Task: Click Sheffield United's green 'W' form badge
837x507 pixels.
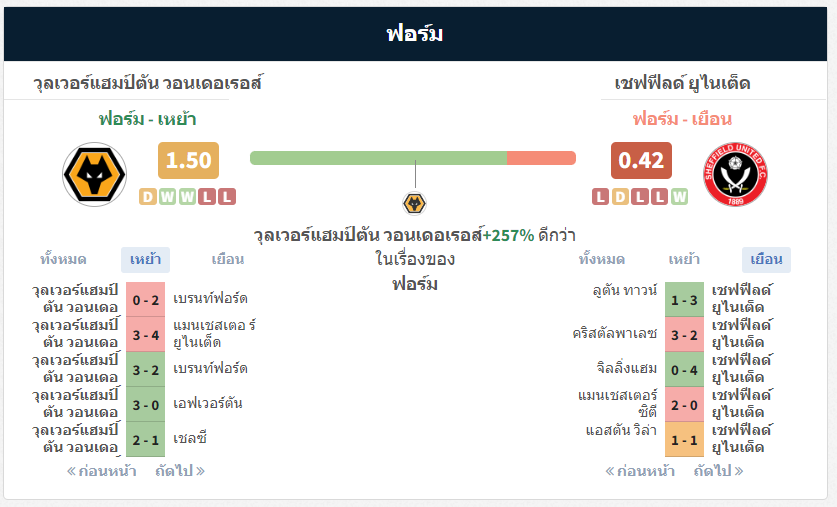Action: pyautogui.click(x=679, y=196)
